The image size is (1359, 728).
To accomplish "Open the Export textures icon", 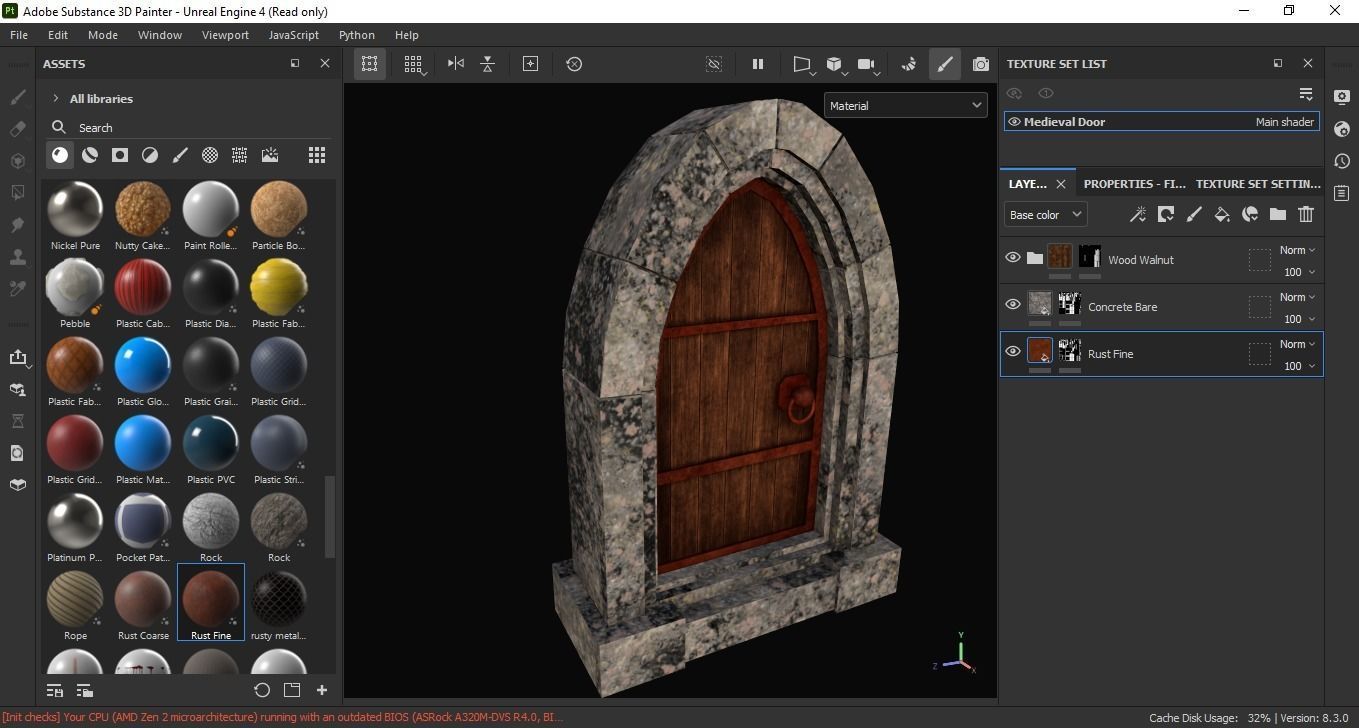I will [x=17, y=357].
